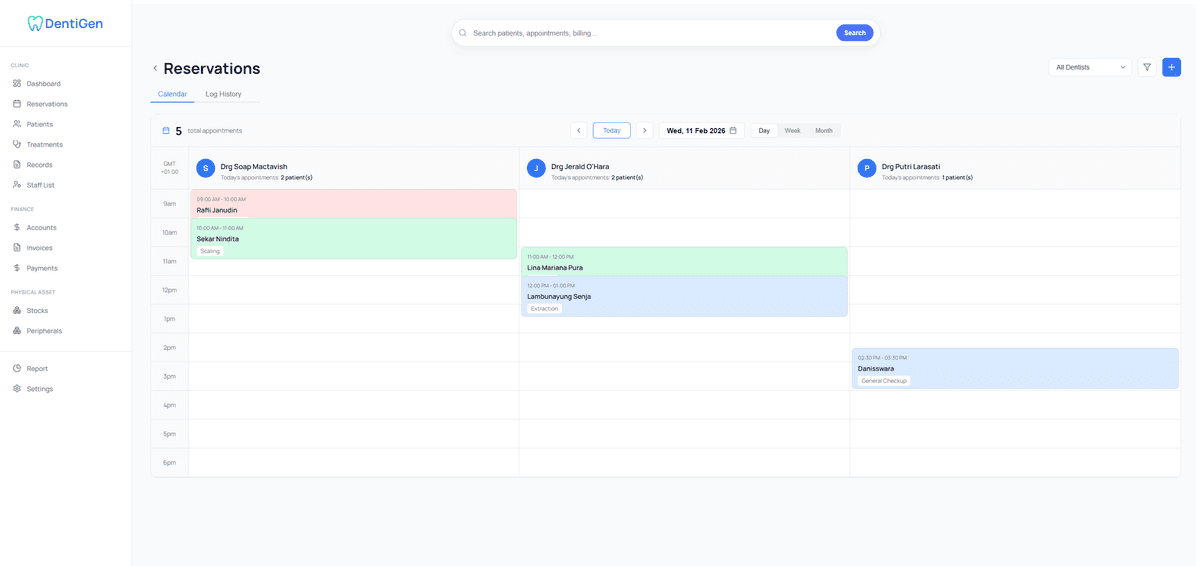
Task: Click the Staff List icon
Action: (17, 185)
